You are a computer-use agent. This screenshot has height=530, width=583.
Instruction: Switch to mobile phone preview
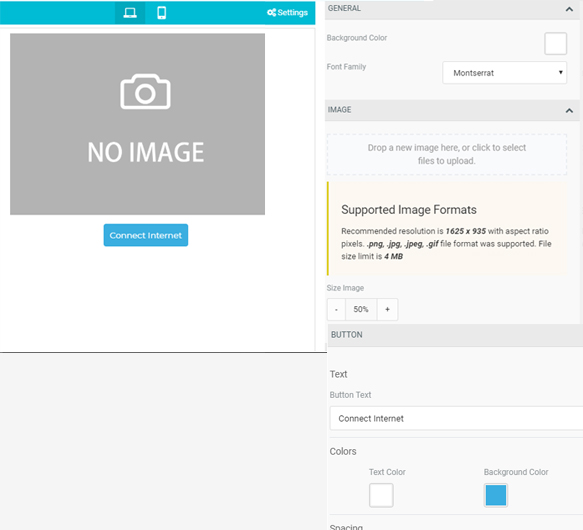161,13
